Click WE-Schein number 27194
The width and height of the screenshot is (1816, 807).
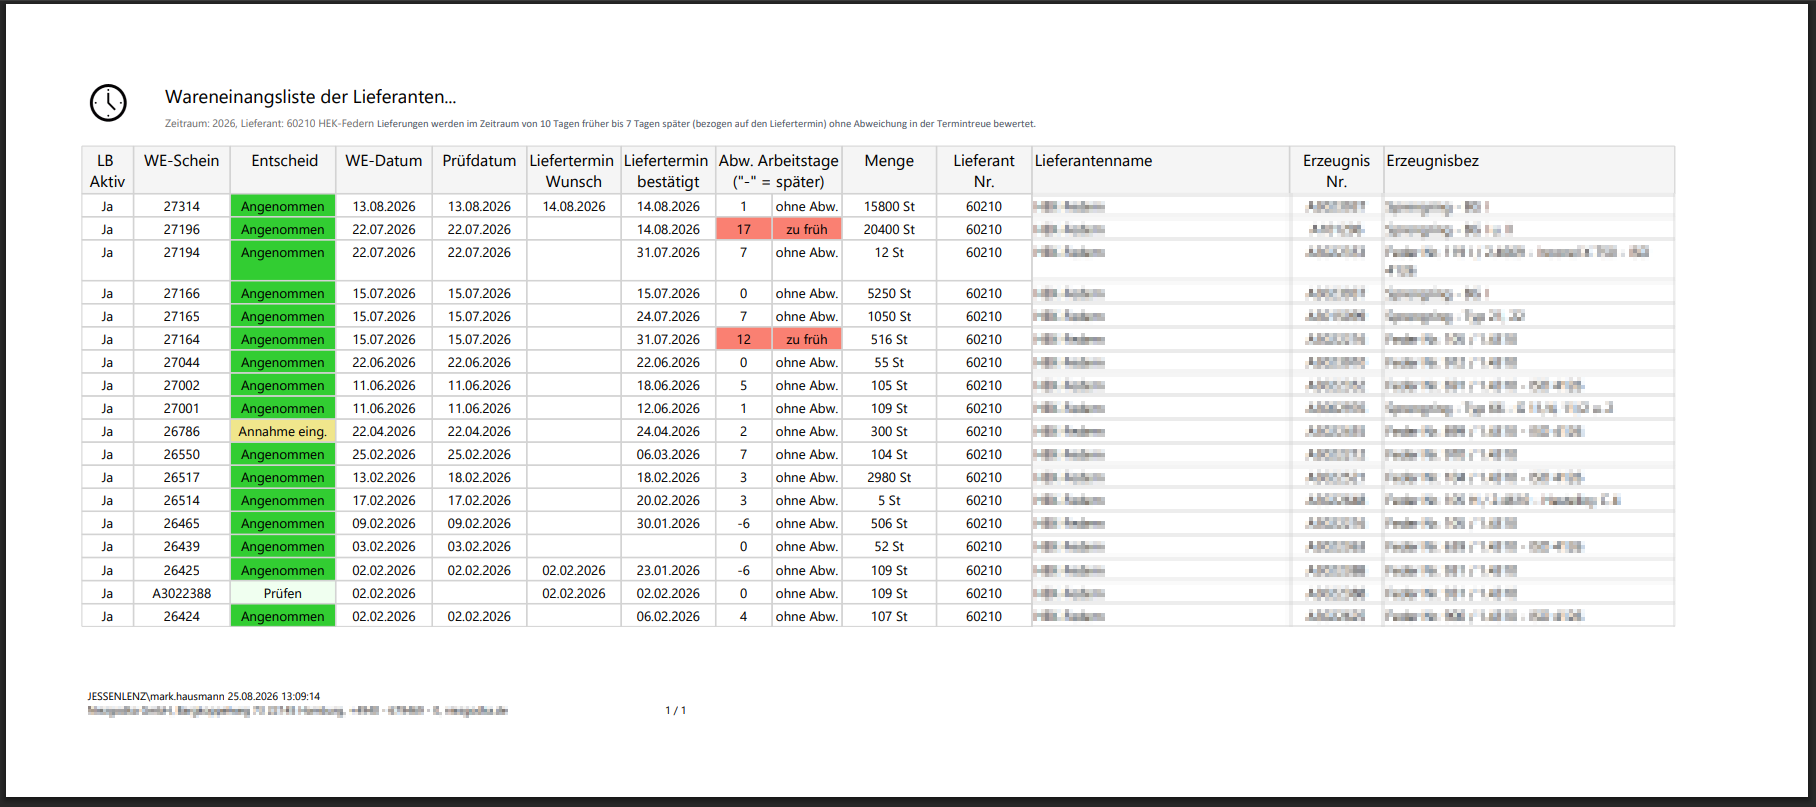click(x=182, y=252)
